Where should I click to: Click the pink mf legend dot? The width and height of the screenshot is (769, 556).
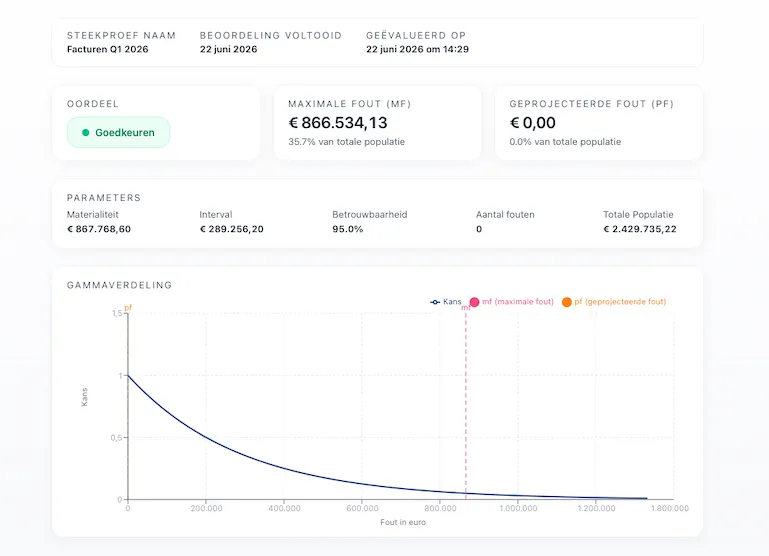pyautogui.click(x=474, y=302)
